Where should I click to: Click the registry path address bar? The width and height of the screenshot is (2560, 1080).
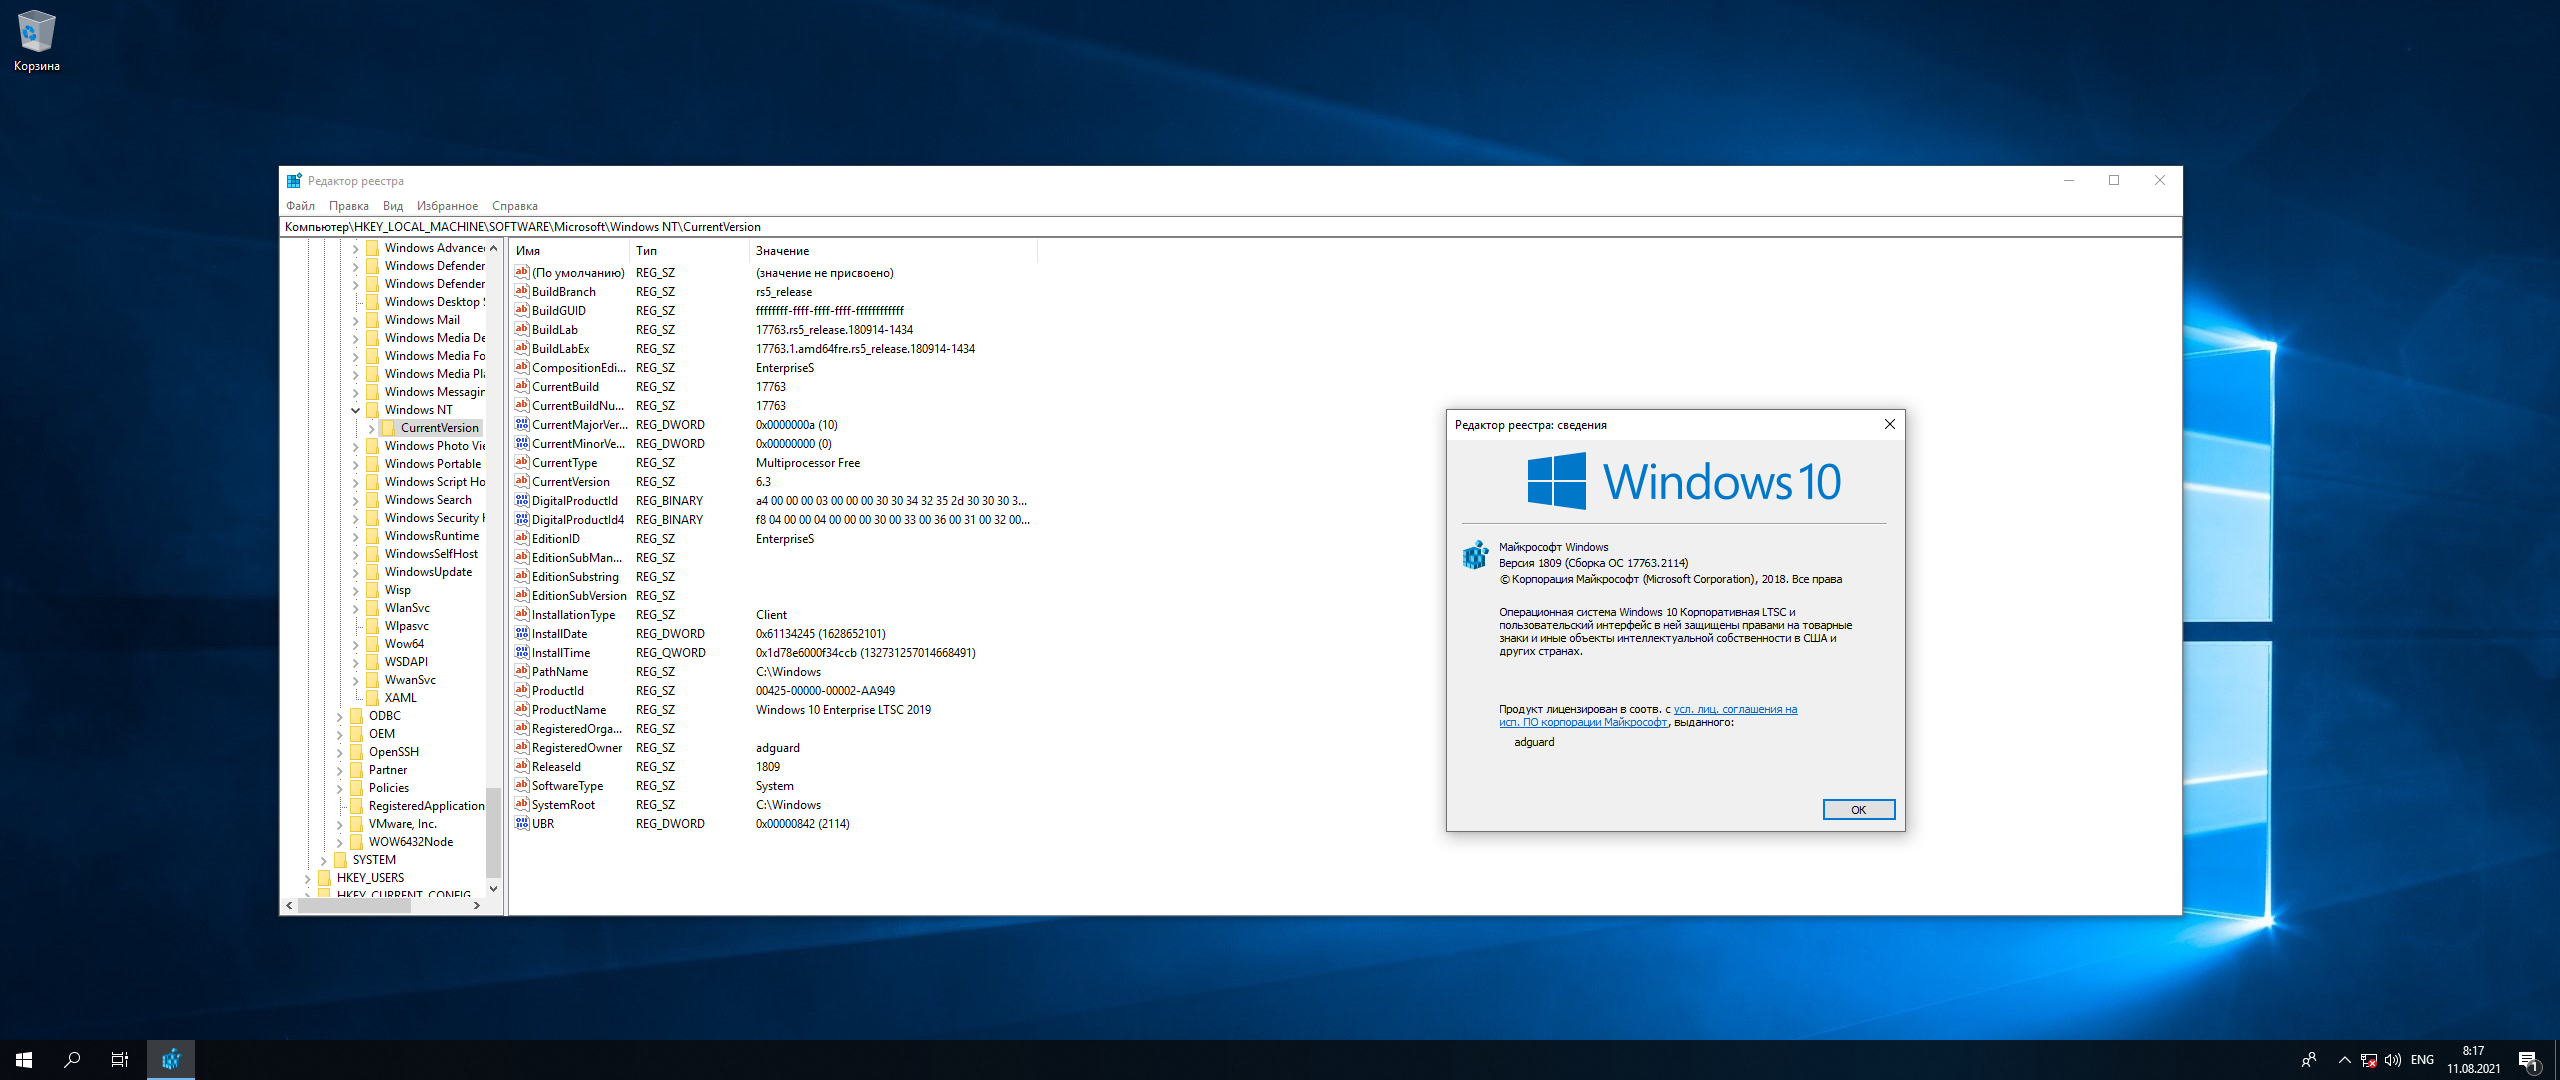pos(1230,227)
